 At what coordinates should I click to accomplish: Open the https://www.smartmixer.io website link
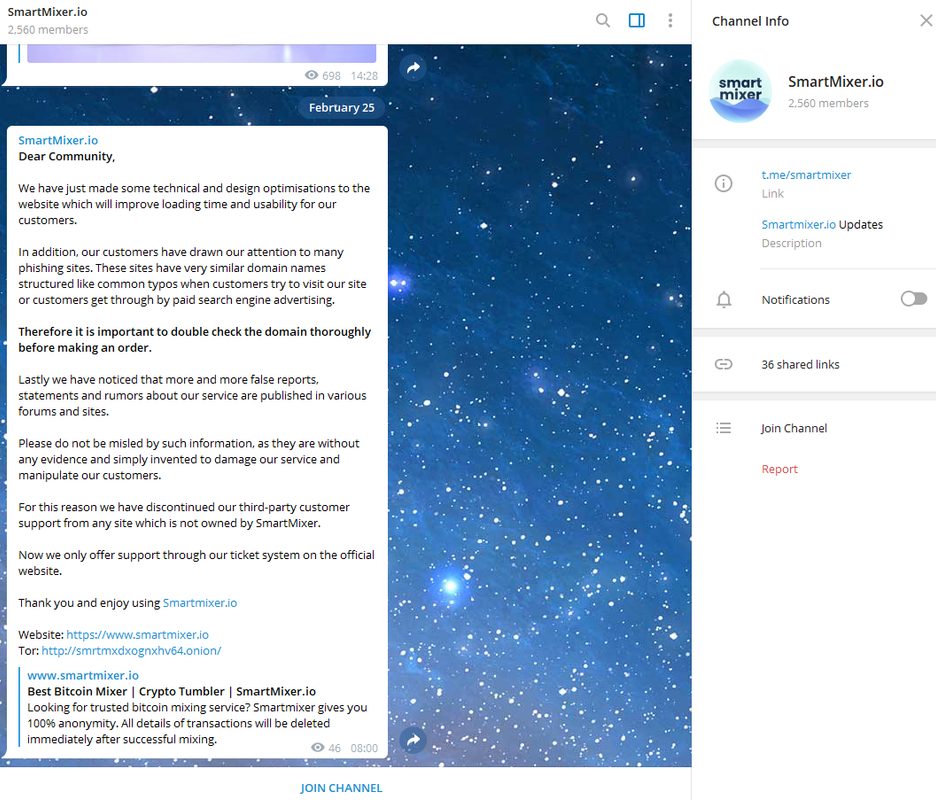137,635
